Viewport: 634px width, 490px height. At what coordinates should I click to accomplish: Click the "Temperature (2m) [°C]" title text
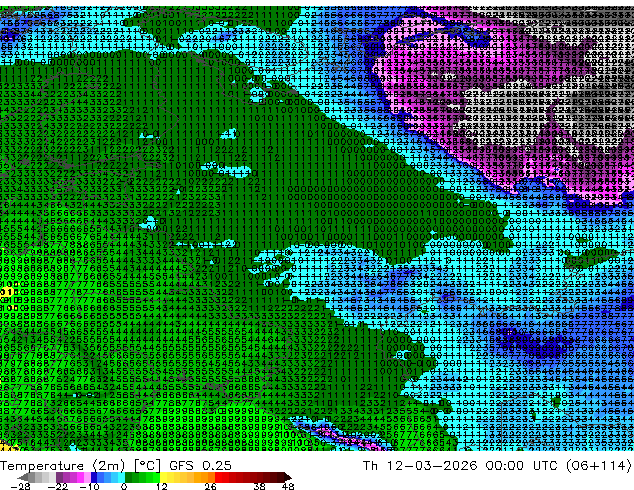click(x=80, y=466)
